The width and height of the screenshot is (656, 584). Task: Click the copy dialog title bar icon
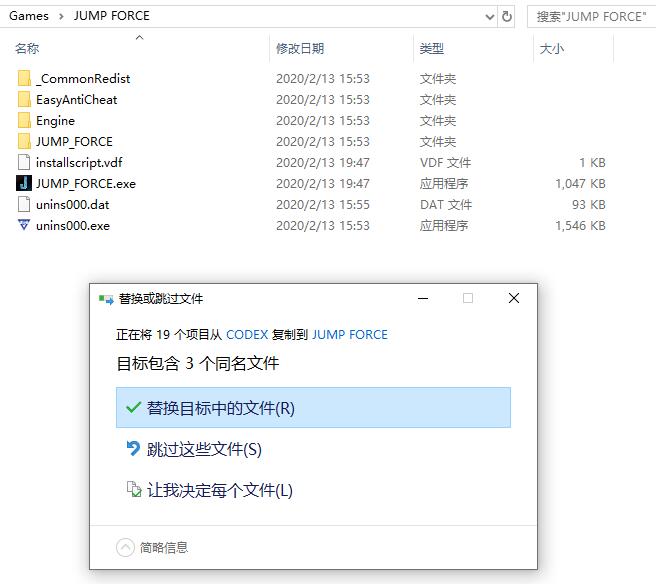point(106,299)
